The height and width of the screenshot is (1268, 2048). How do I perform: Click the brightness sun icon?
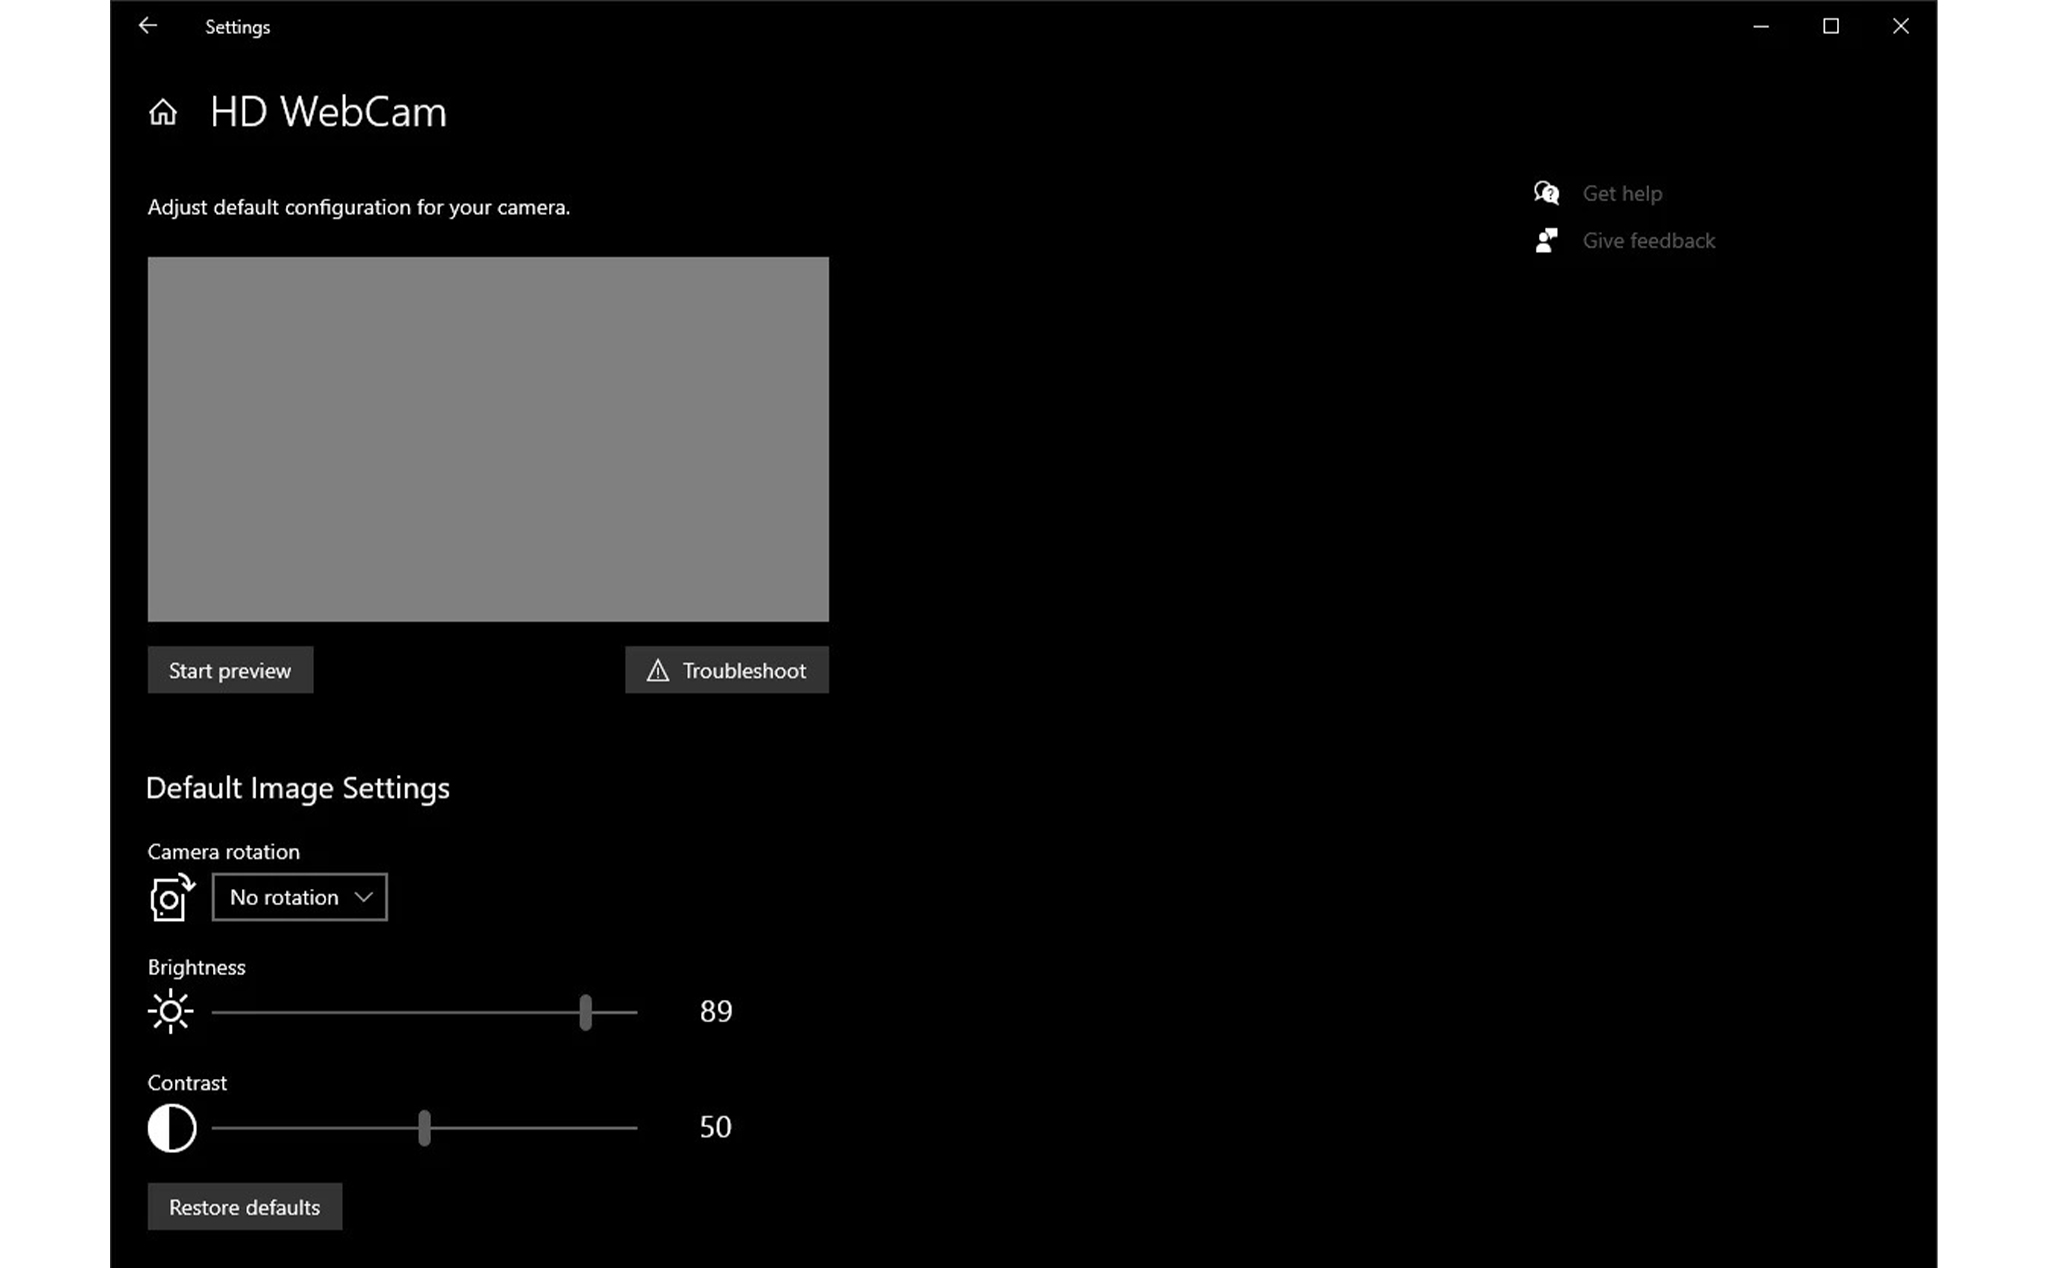pos(170,1012)
